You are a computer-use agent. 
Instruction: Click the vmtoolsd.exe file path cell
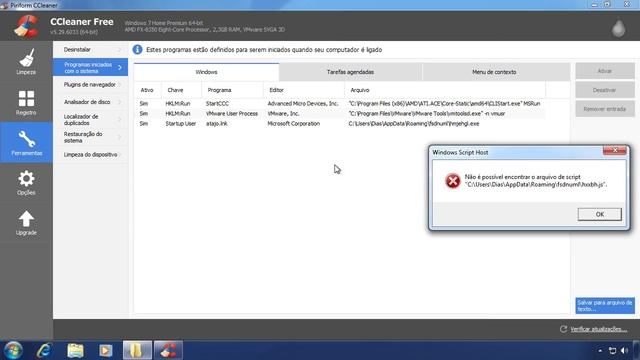click(427, 113)
